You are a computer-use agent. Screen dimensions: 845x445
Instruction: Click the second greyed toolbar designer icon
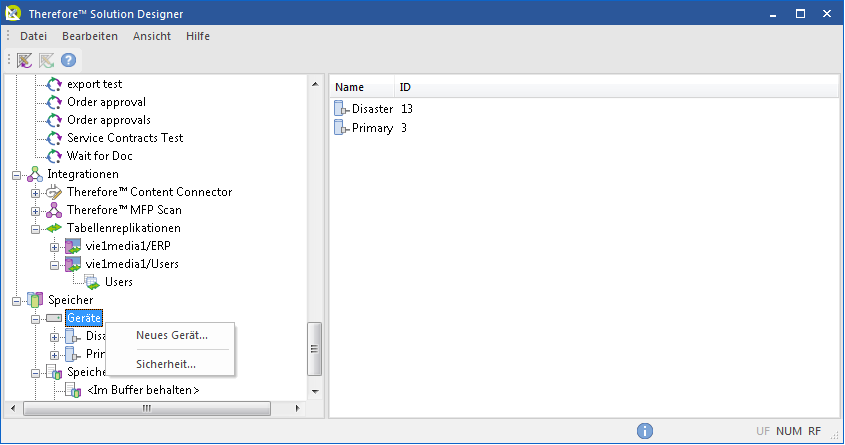46,60
